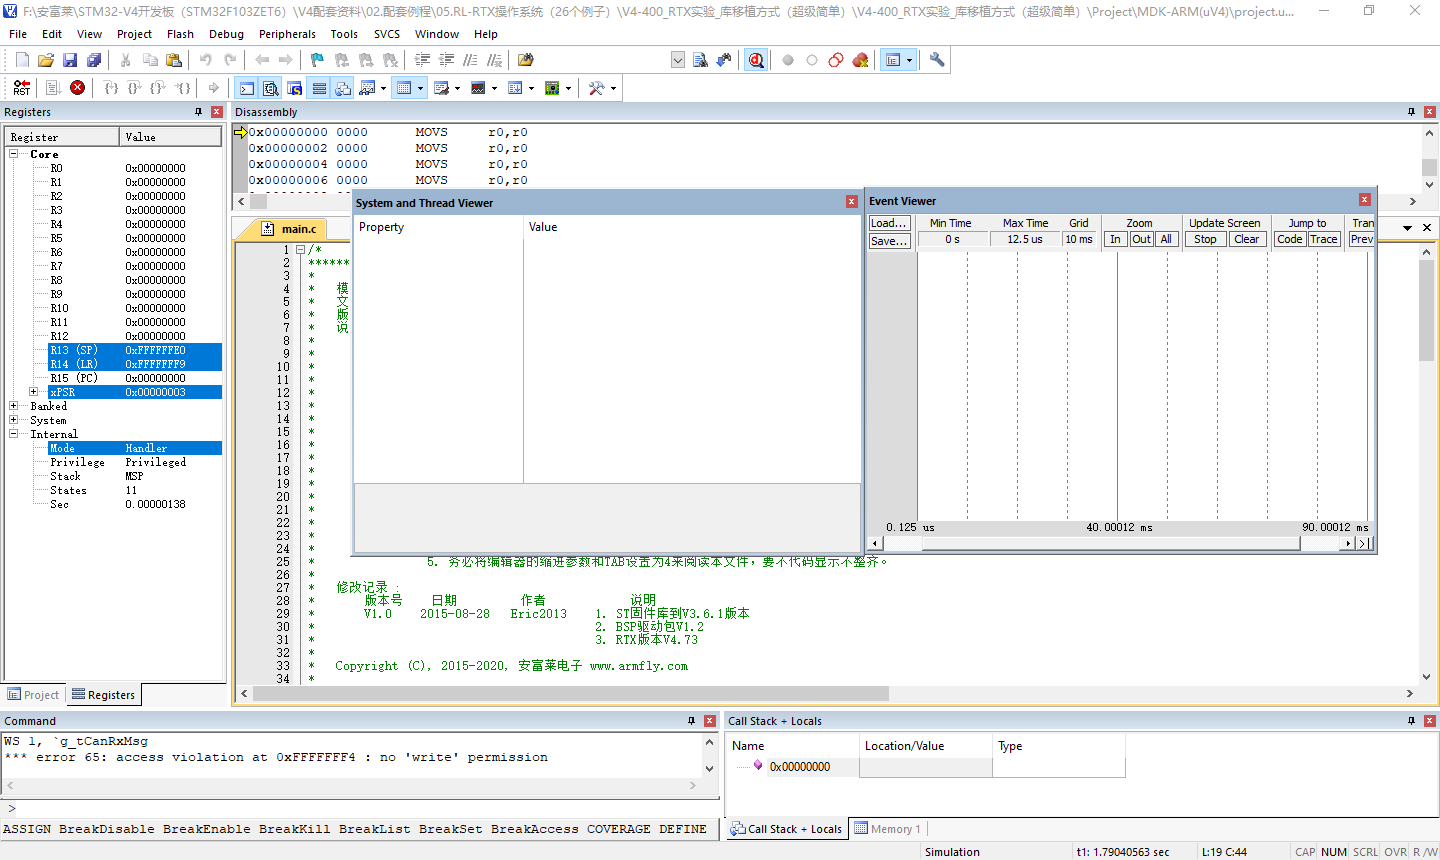
Task: Switch to the Project tab
Action: (34, 695)
